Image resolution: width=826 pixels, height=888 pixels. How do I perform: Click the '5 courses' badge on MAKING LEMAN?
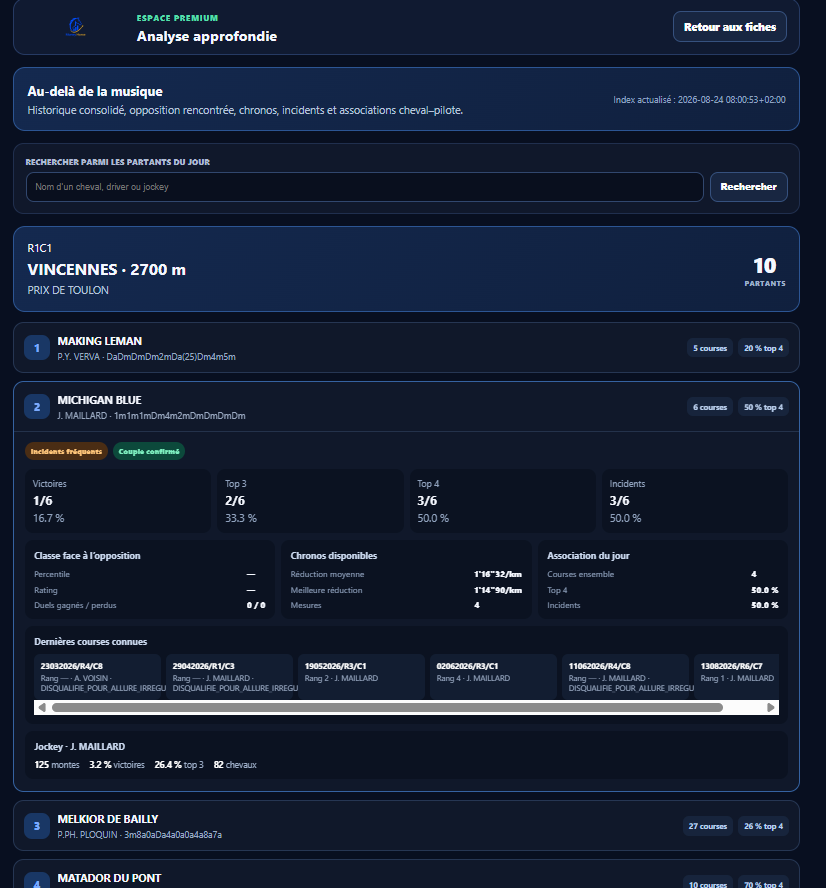pyautogui.click(x=710, y=348)
